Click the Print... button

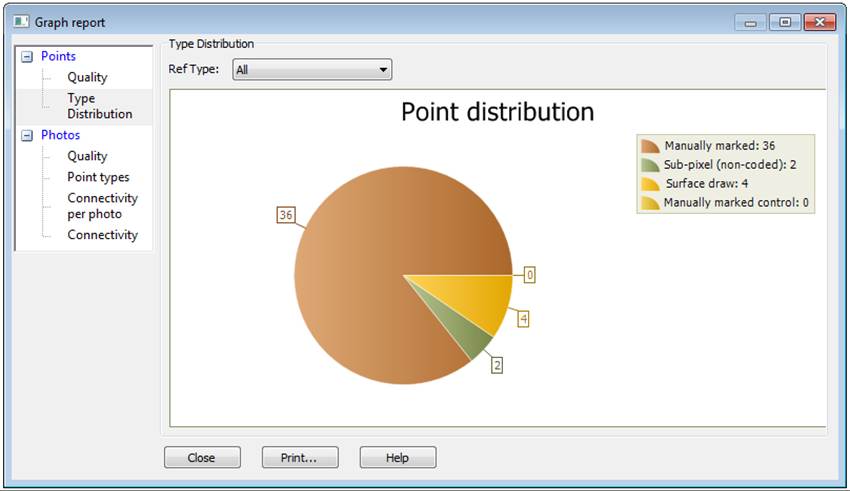300,458
